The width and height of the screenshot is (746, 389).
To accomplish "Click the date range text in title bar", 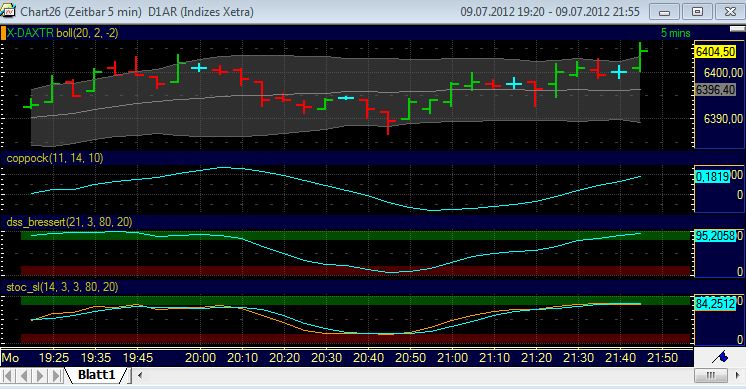I will click(550, 11).
